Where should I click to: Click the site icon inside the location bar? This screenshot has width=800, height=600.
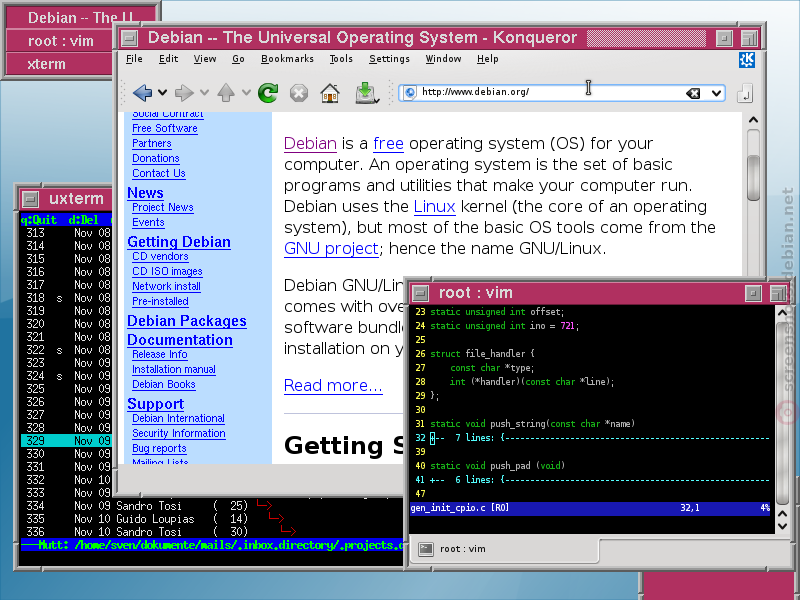click(x=410, y=92)
